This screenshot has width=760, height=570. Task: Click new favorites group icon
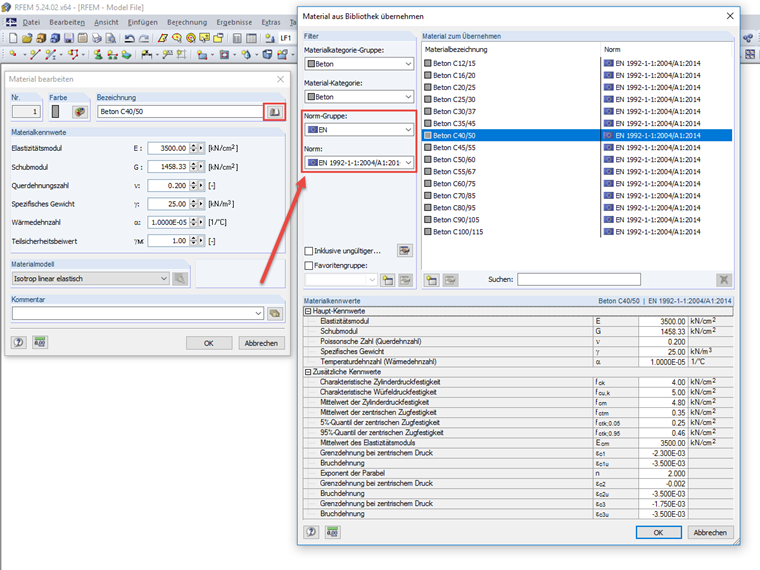point(387,280)
